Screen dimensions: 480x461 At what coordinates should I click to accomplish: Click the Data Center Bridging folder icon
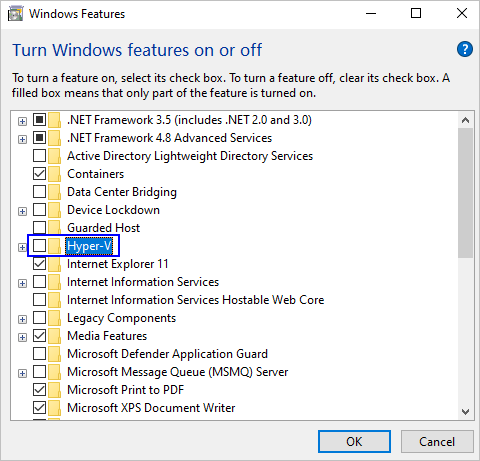pos(54,192)
